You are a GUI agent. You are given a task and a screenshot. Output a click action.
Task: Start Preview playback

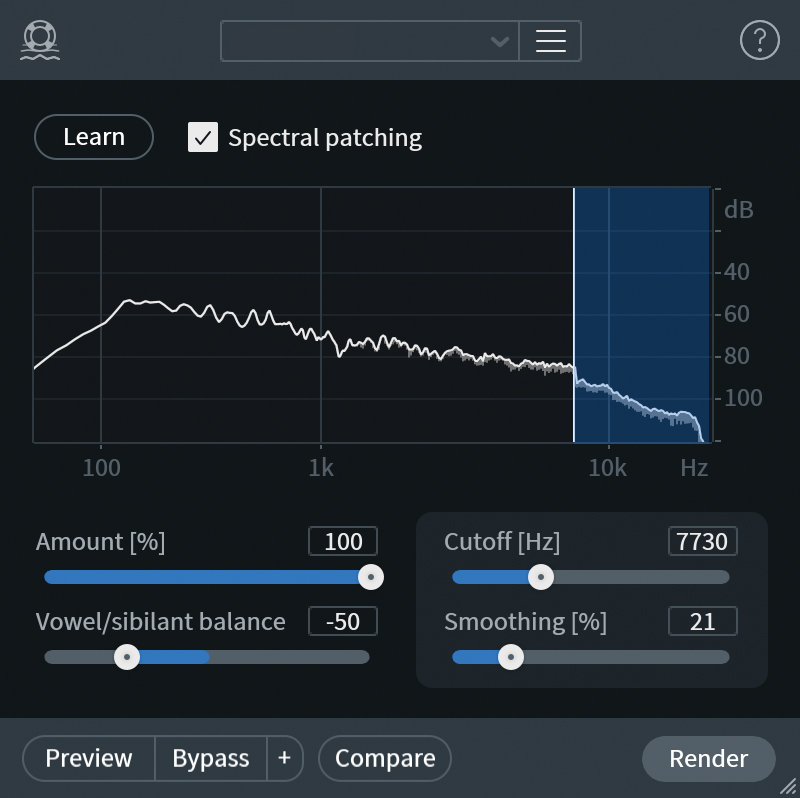87,759
